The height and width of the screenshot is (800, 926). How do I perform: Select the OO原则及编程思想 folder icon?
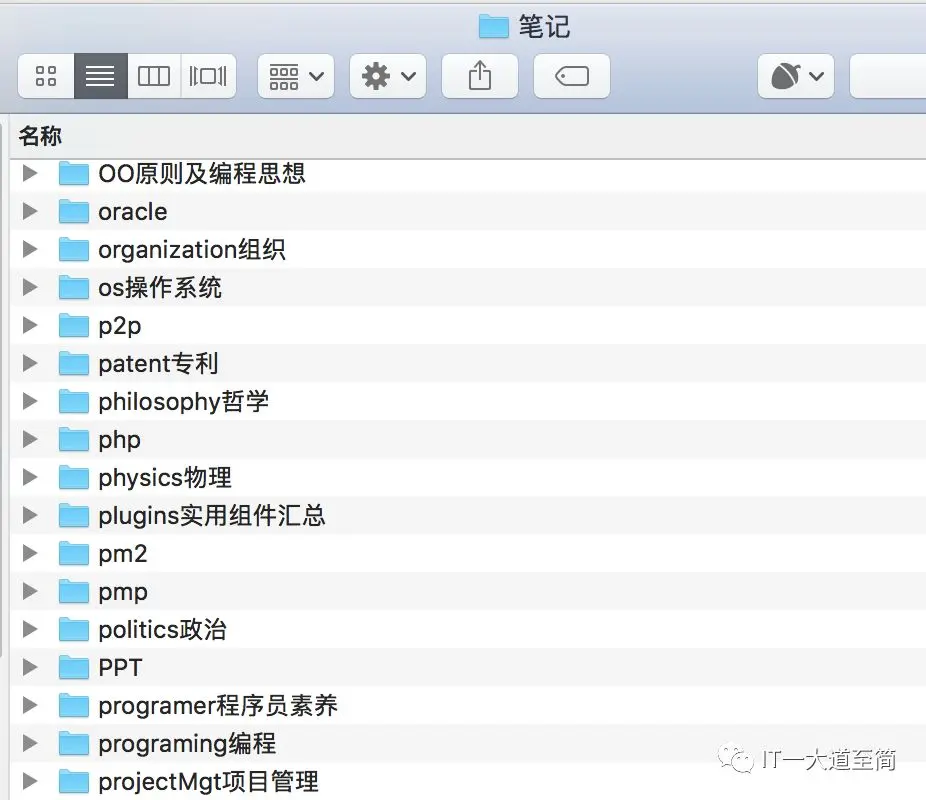point(74,173)
